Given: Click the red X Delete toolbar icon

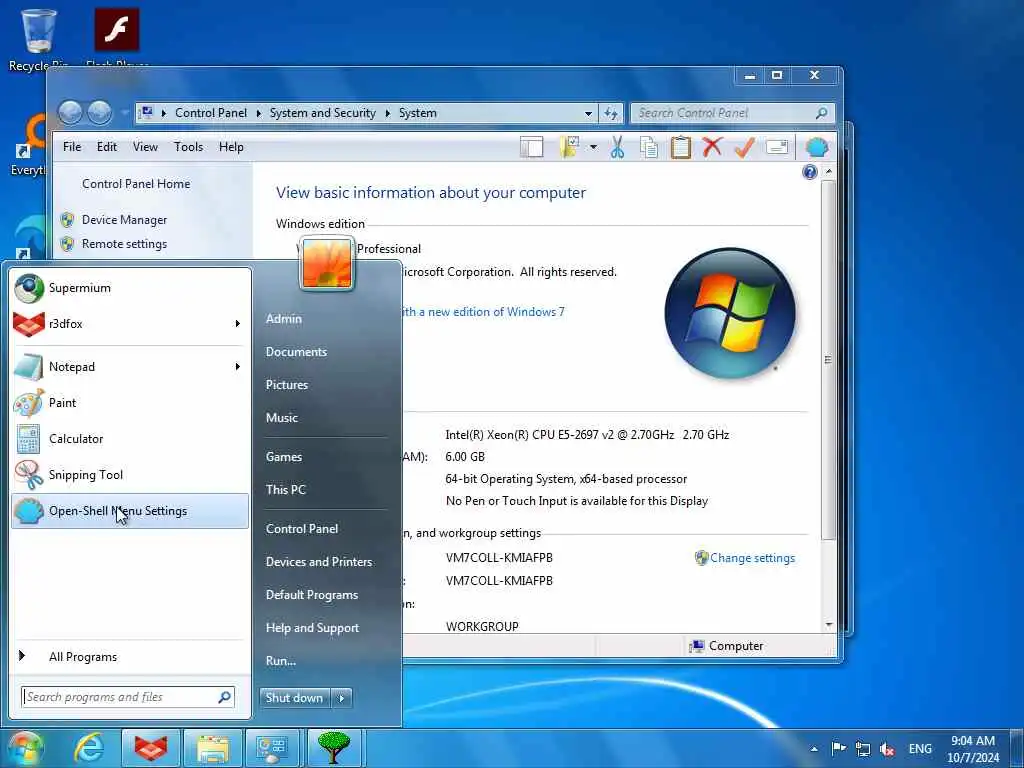Looking at the screenshot, I should (712, 147).
